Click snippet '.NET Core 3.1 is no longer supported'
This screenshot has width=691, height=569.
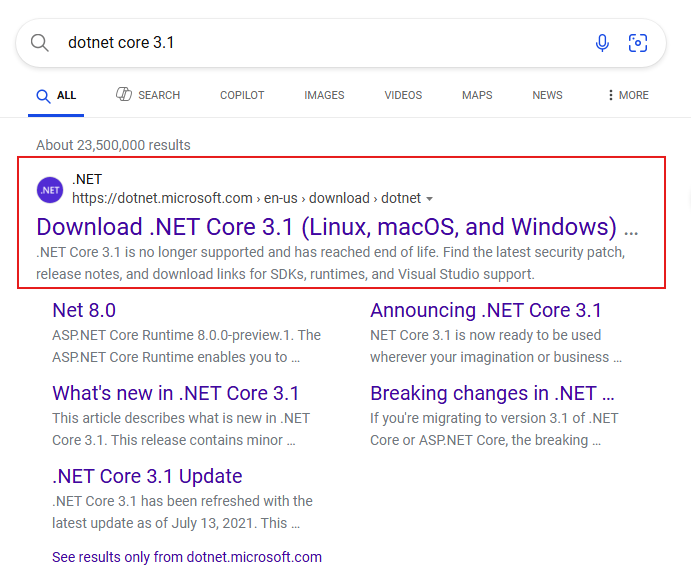pos(331,263)
